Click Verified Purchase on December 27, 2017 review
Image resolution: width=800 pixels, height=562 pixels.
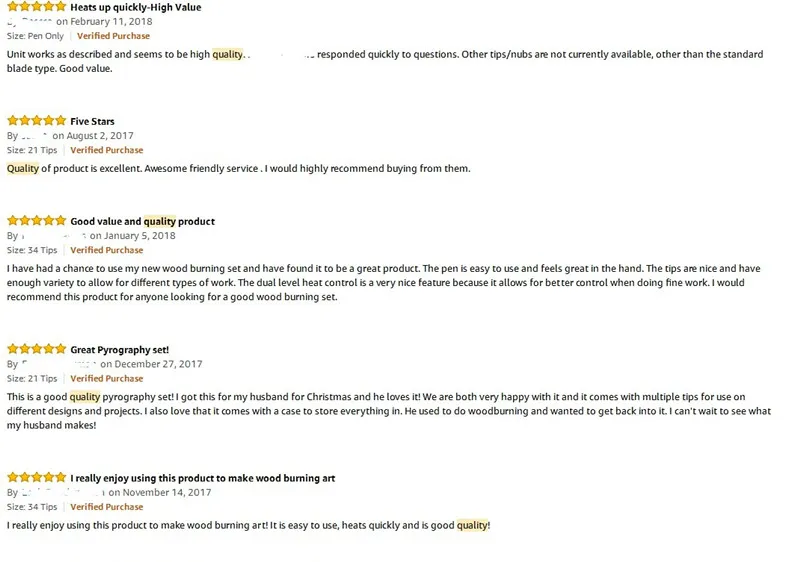107,378
